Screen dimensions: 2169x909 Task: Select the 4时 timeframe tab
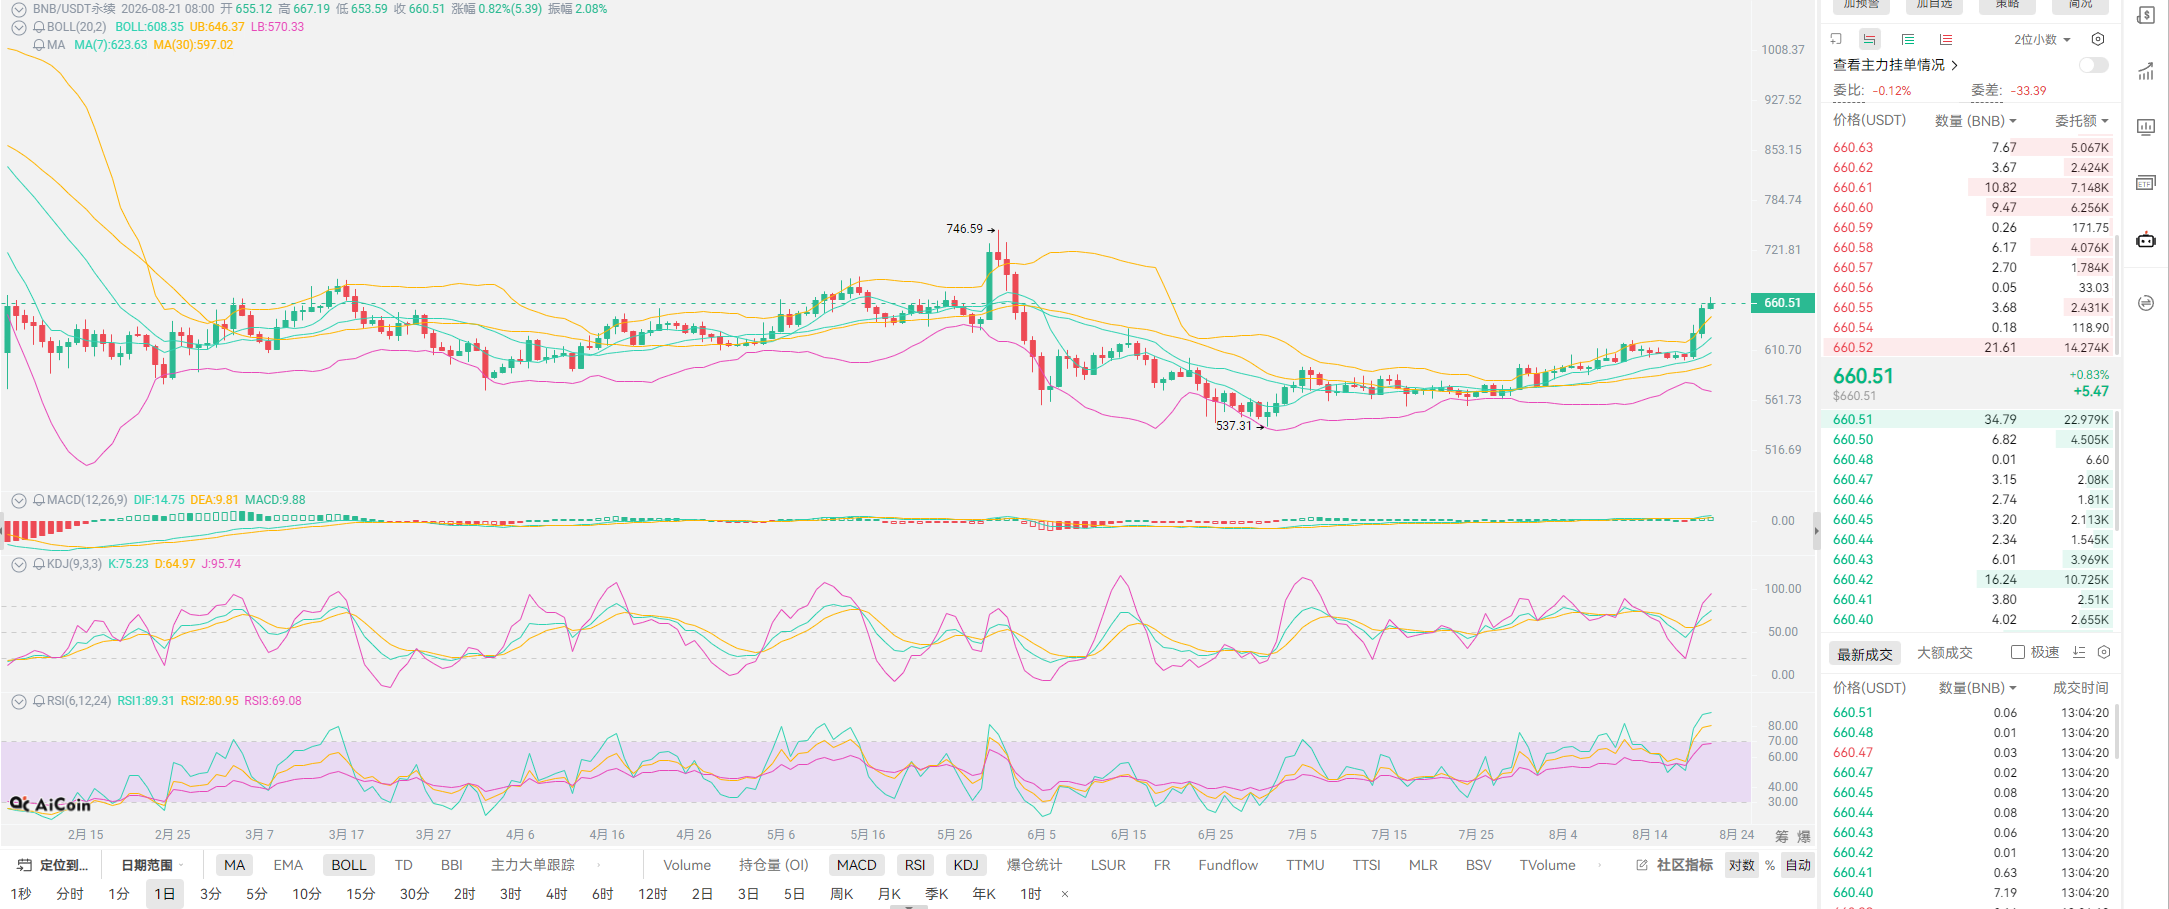(557, 894)
